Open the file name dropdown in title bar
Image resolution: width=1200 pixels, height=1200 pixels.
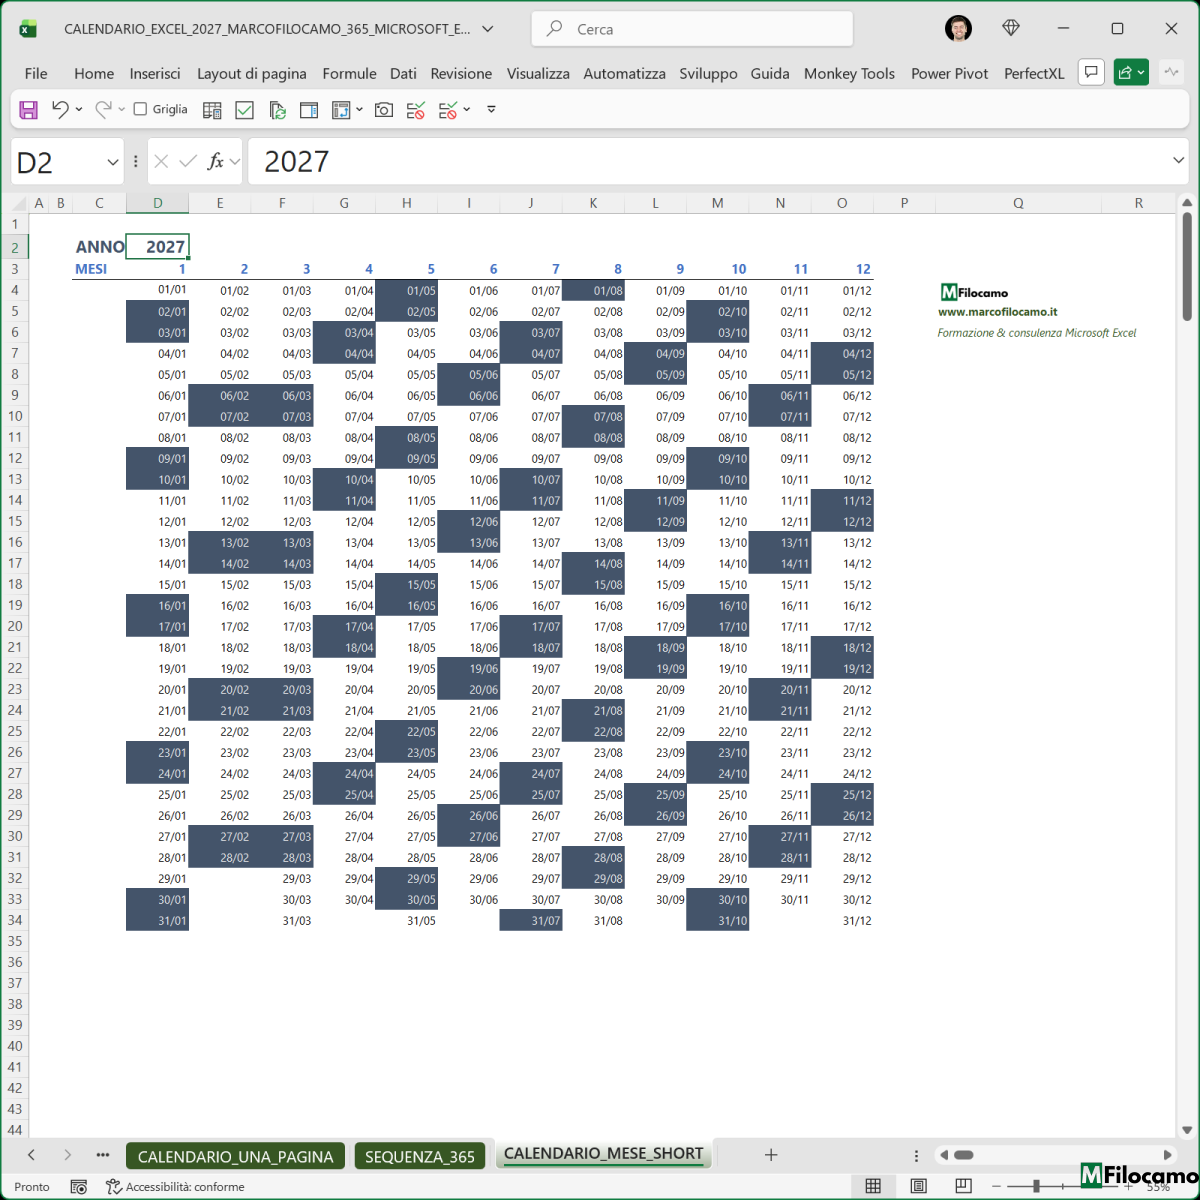coord(487,29)
